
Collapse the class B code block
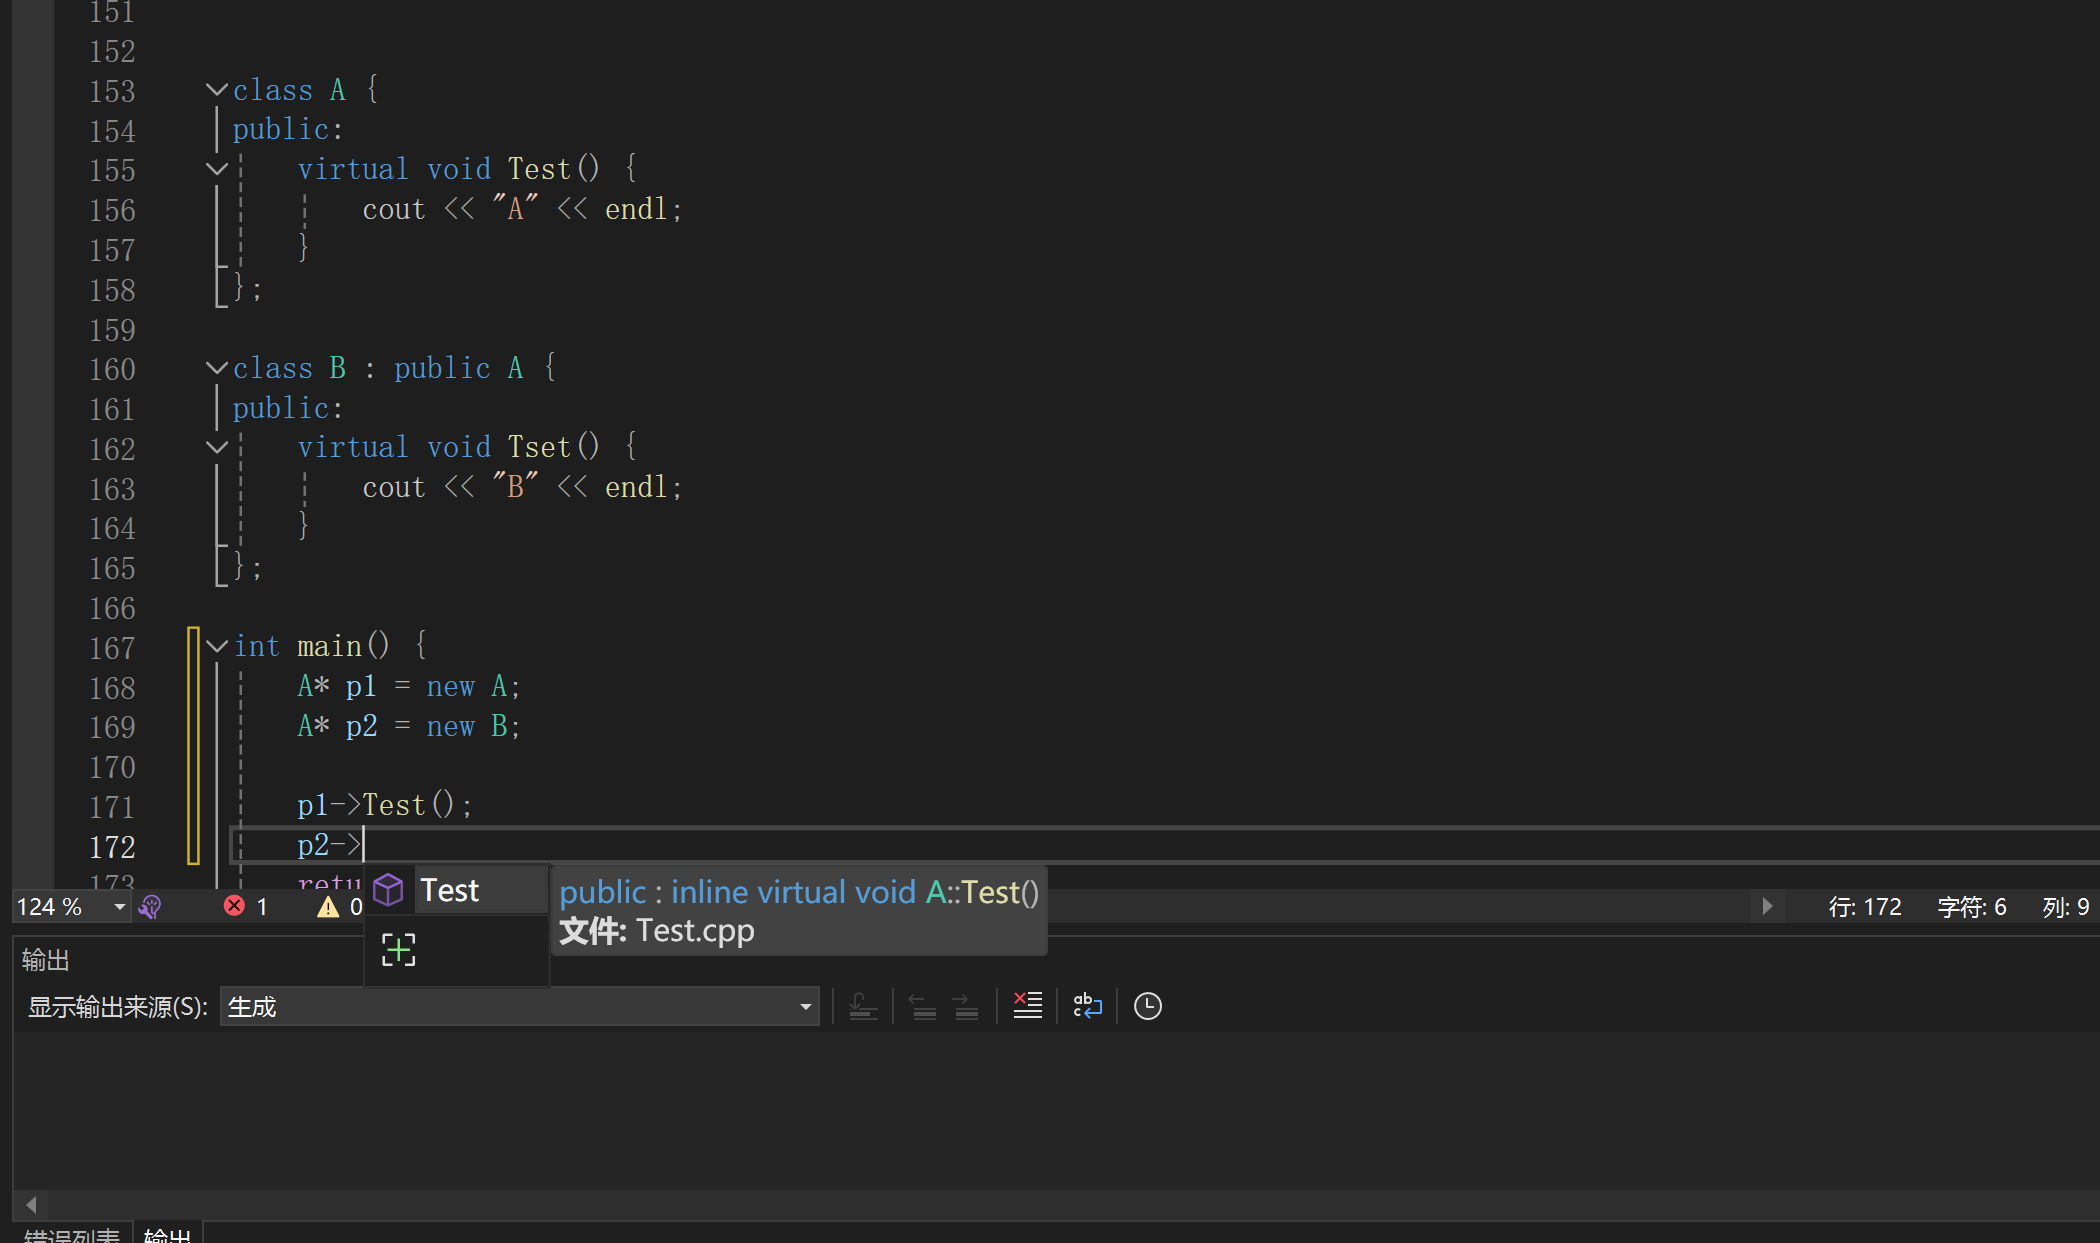click(x=216, y=368)
